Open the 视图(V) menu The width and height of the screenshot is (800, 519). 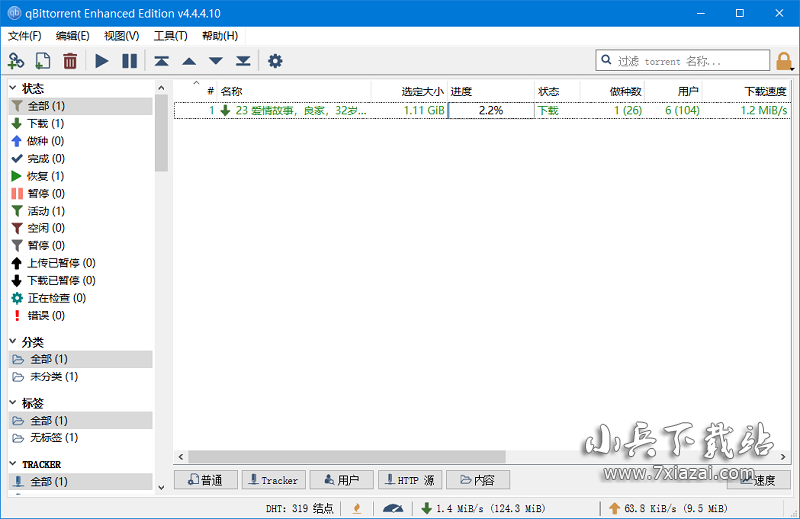click(121, 35)
